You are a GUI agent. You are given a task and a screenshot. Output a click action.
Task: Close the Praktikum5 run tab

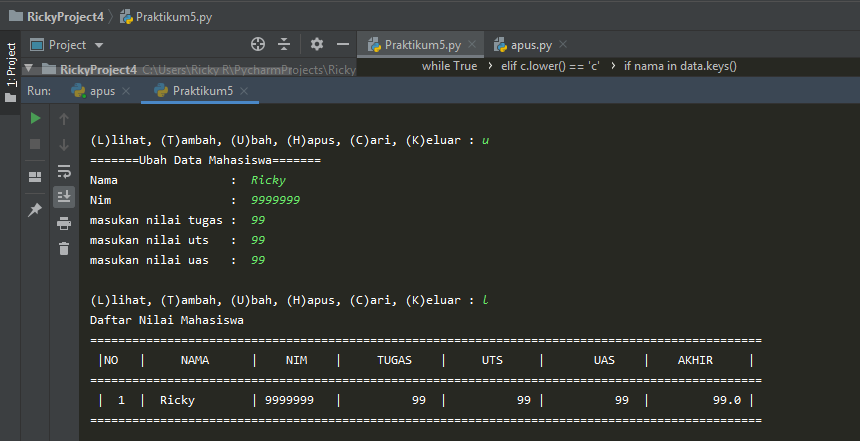[x=244, y=92]
